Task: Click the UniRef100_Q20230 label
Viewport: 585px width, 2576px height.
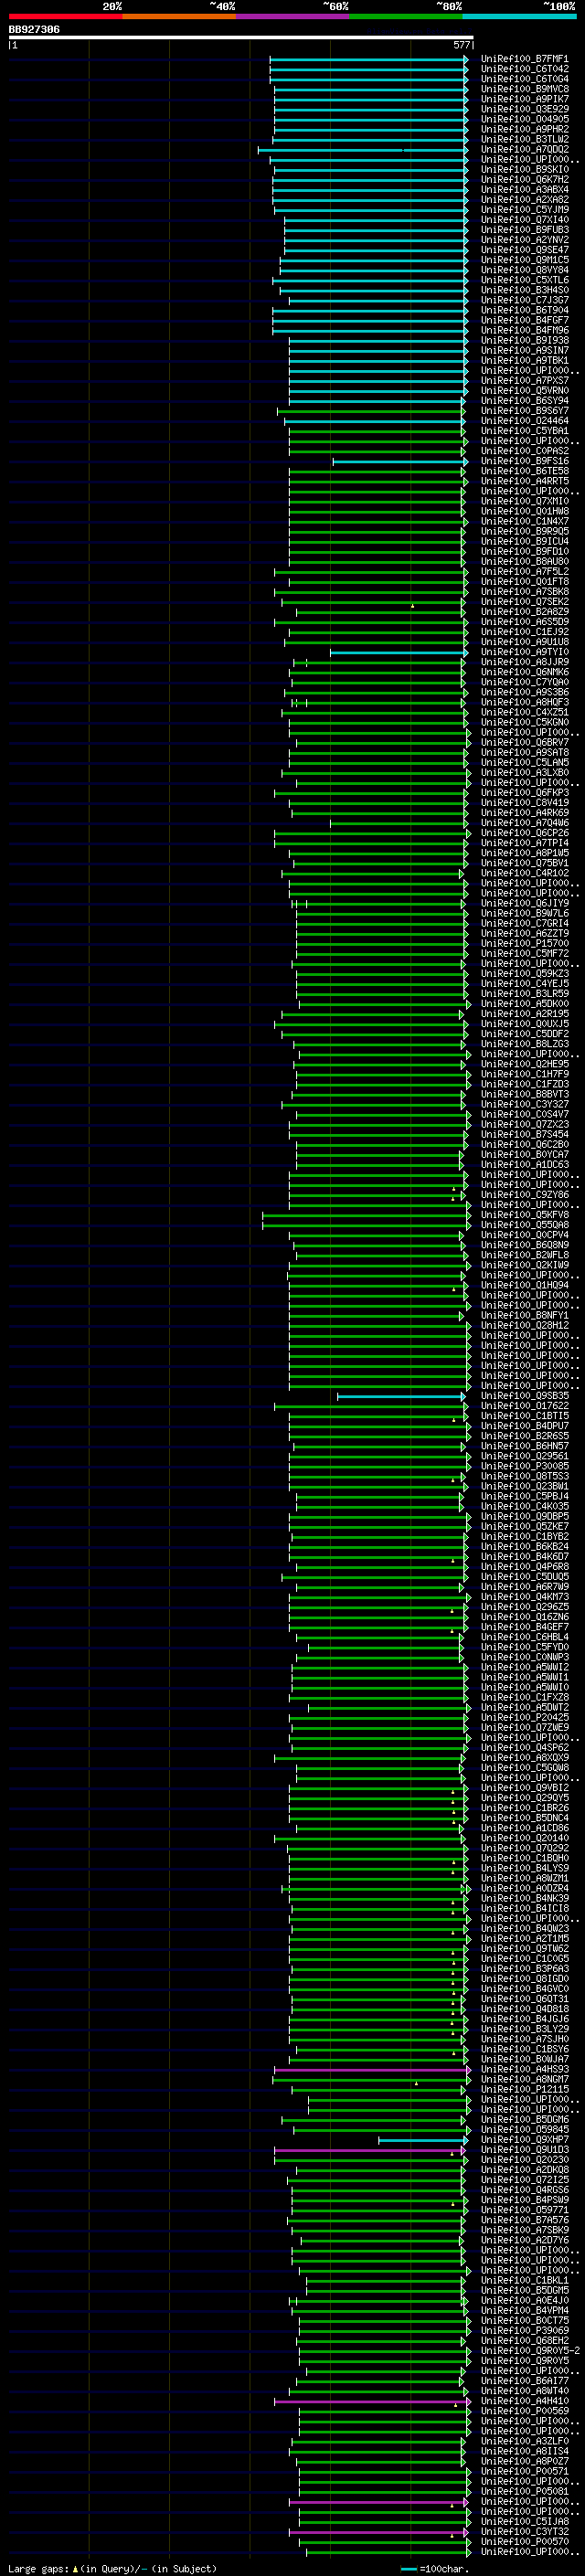Action: click(x=524, y=2160)
